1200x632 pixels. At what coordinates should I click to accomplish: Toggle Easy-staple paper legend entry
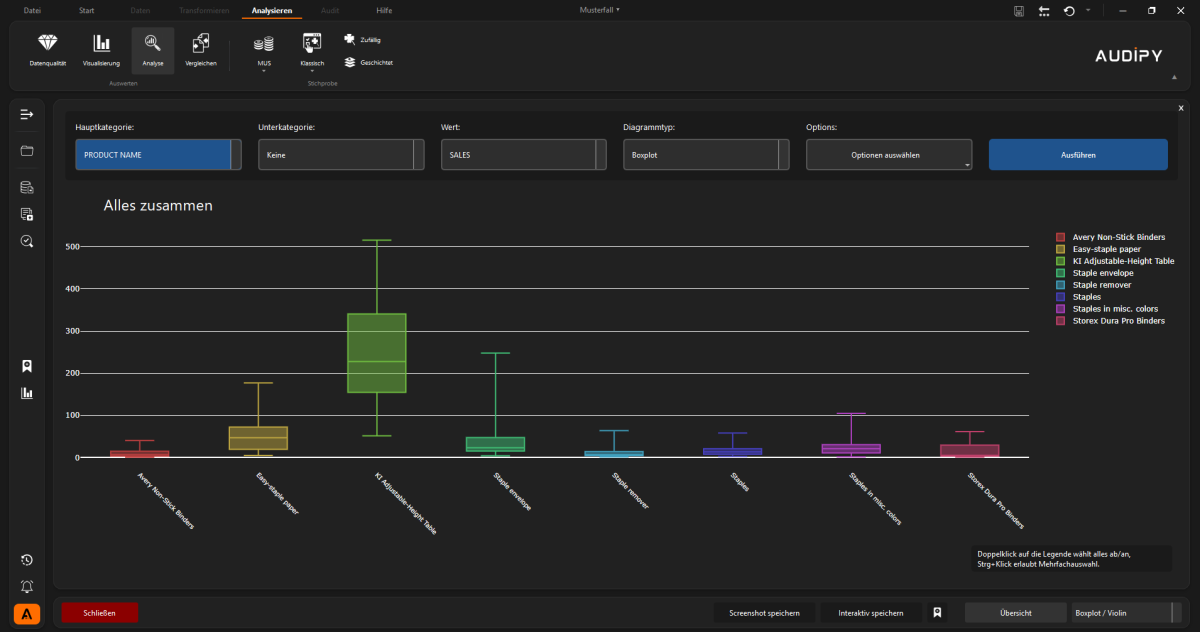(x=1106, y=249)
